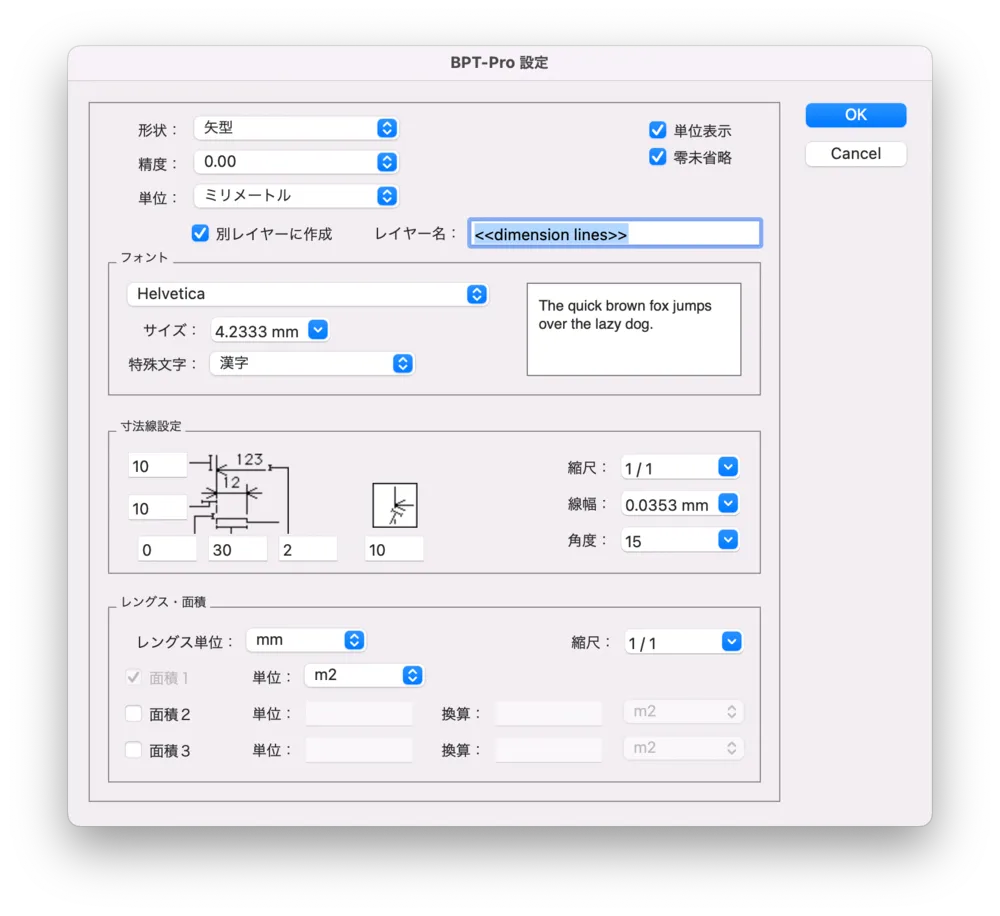Expand the 単位 dropdown showing ミリメートル
The height and width of the screenshot is (916, 1000).
pyautogui.click(x=296, y=196)
